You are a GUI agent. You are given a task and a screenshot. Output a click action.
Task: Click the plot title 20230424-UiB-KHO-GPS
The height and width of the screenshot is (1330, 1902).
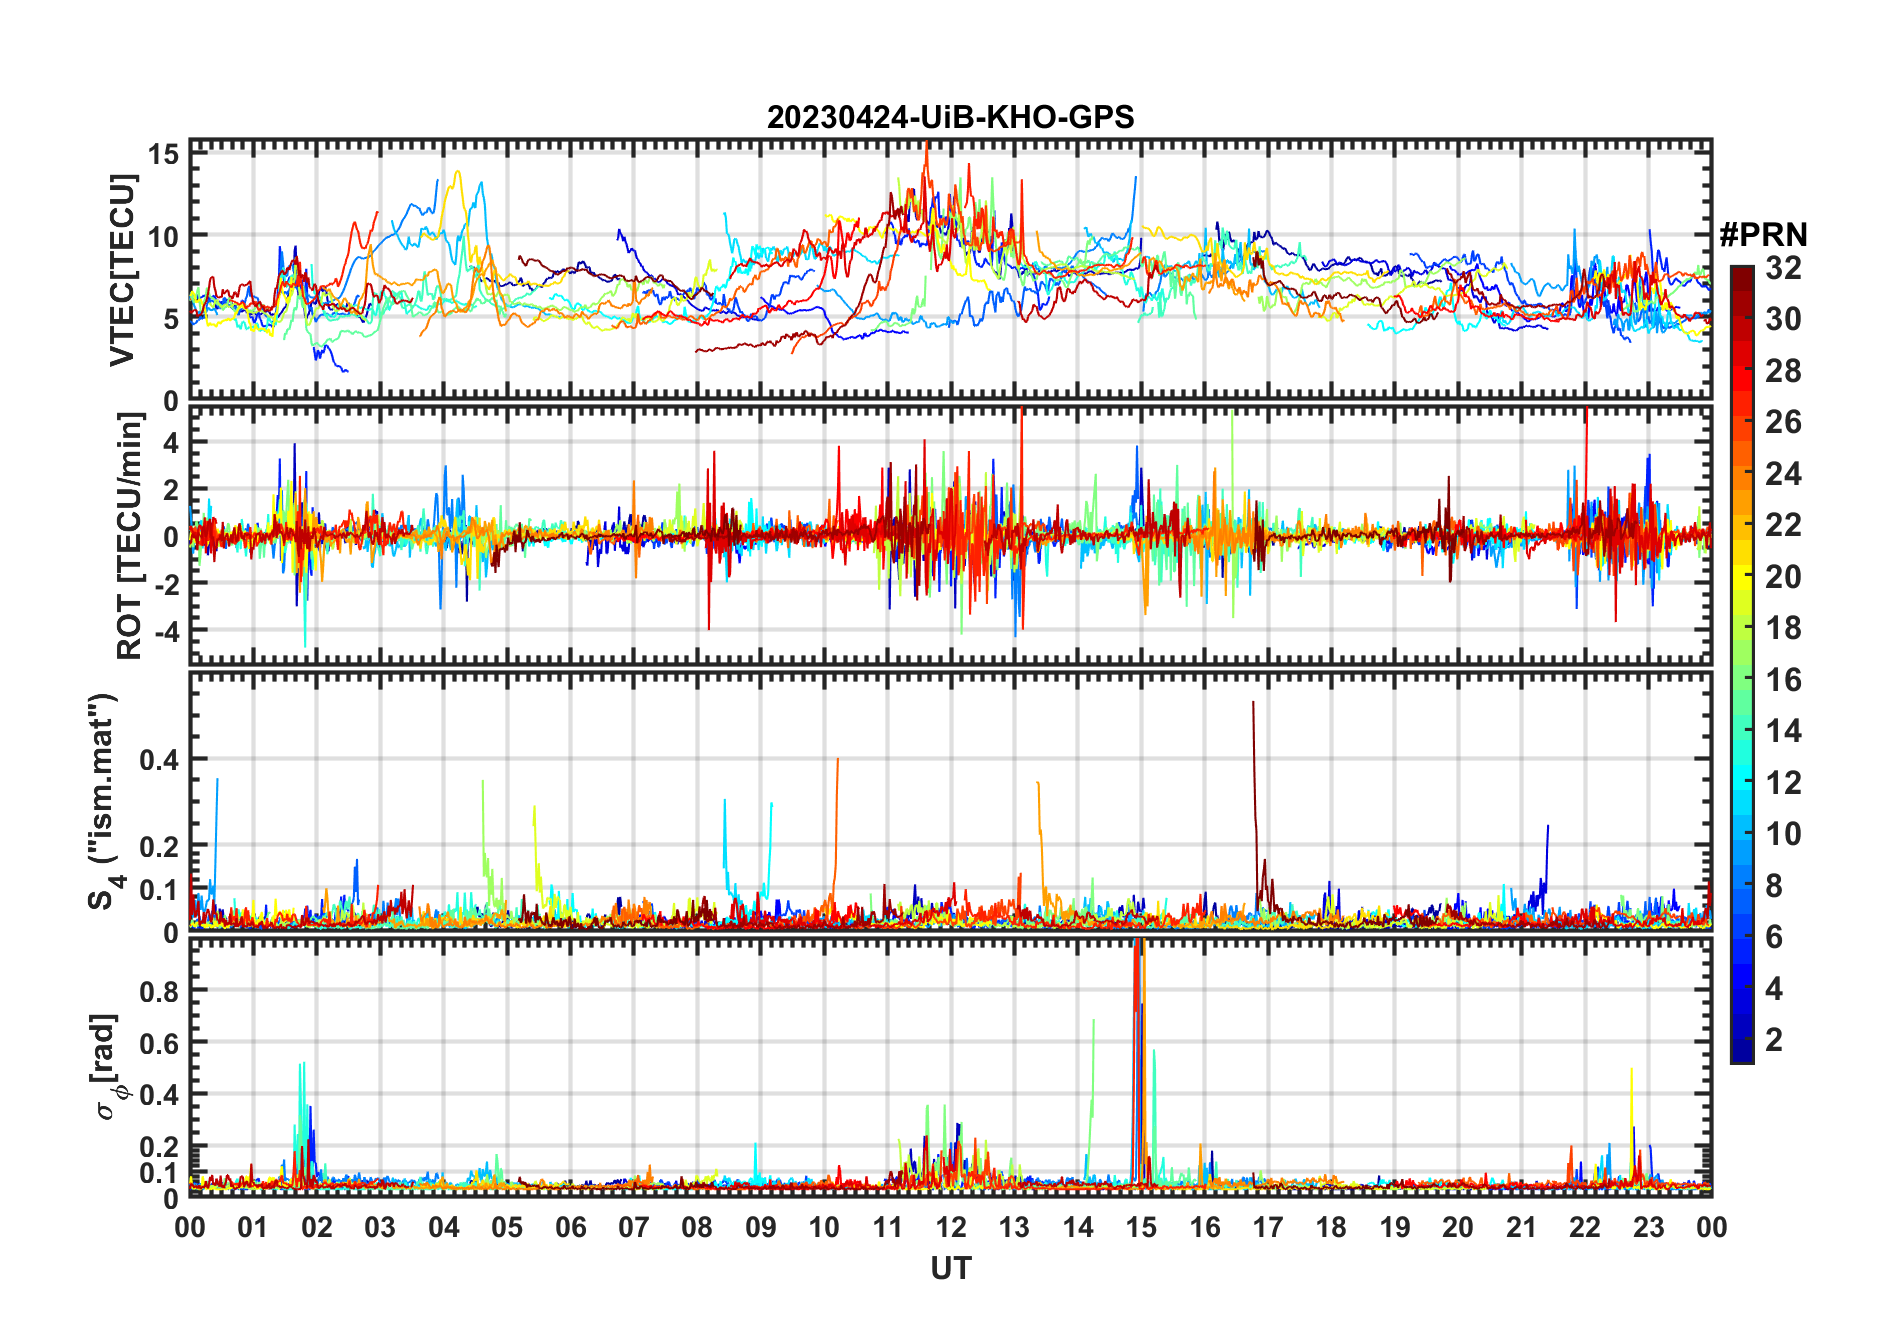coord(950,118)
